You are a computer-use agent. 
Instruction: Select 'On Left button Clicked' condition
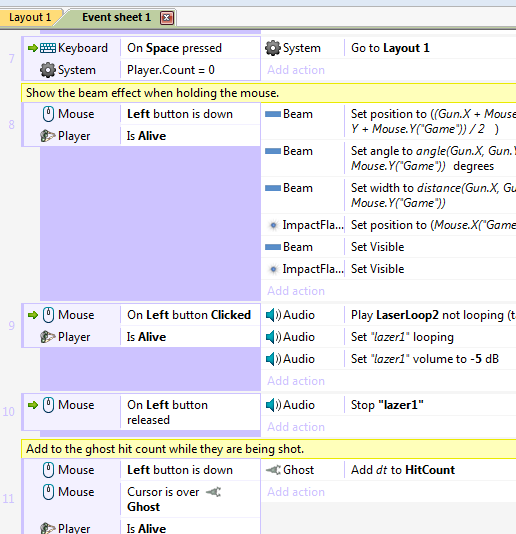pos(189,315)
